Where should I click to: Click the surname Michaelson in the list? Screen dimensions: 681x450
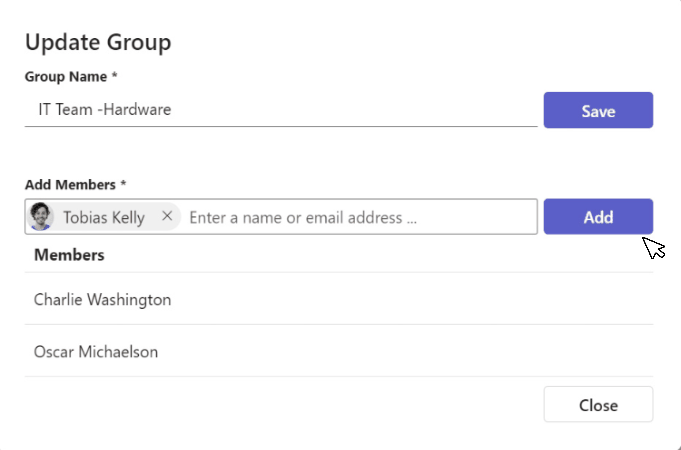coord(118,351)
